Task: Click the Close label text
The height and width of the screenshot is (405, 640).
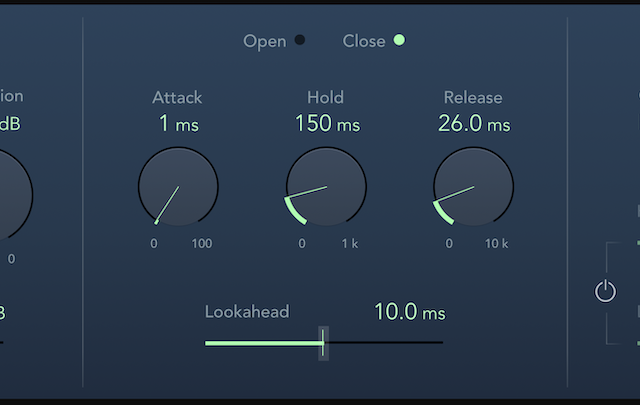Action: point(364,41)
